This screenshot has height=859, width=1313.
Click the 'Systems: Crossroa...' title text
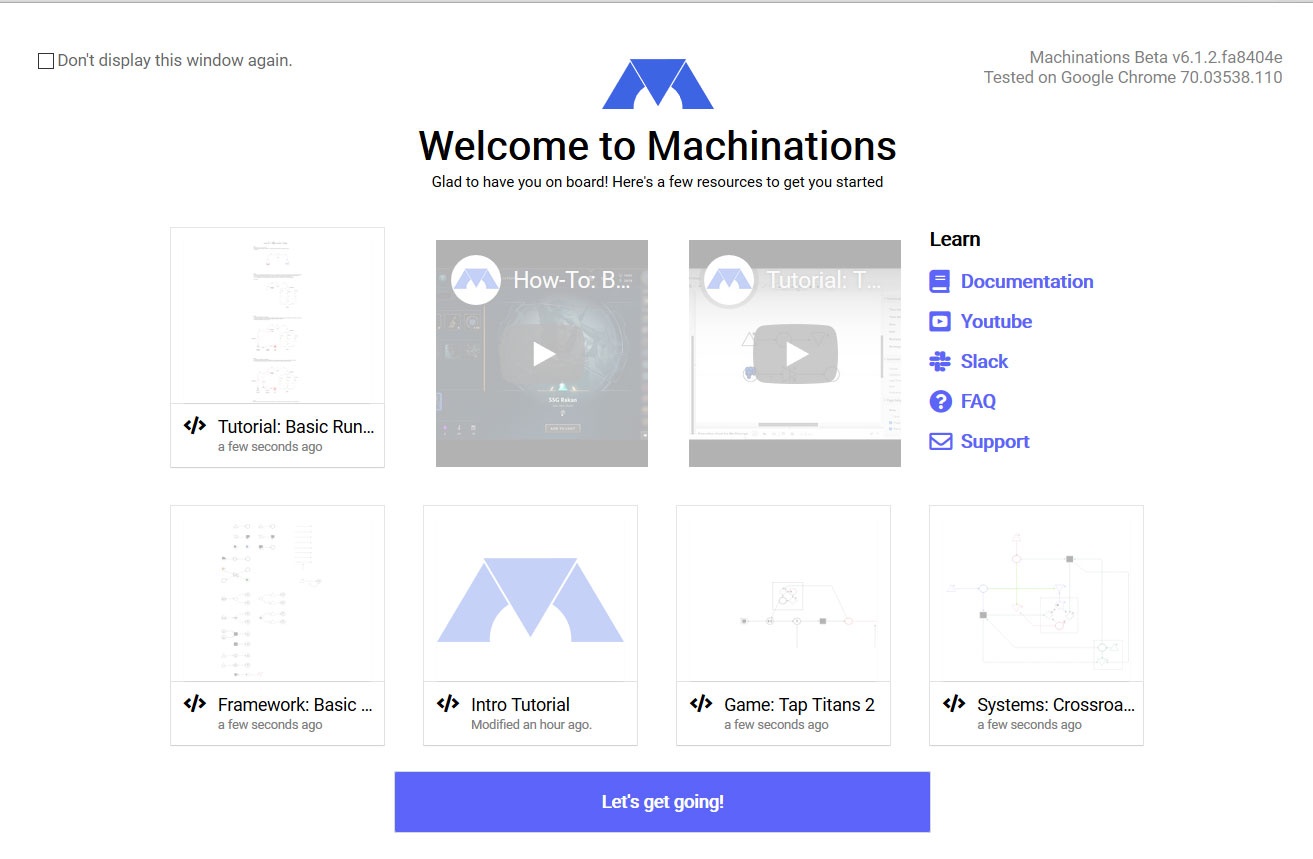click(x=1056, y=705)
